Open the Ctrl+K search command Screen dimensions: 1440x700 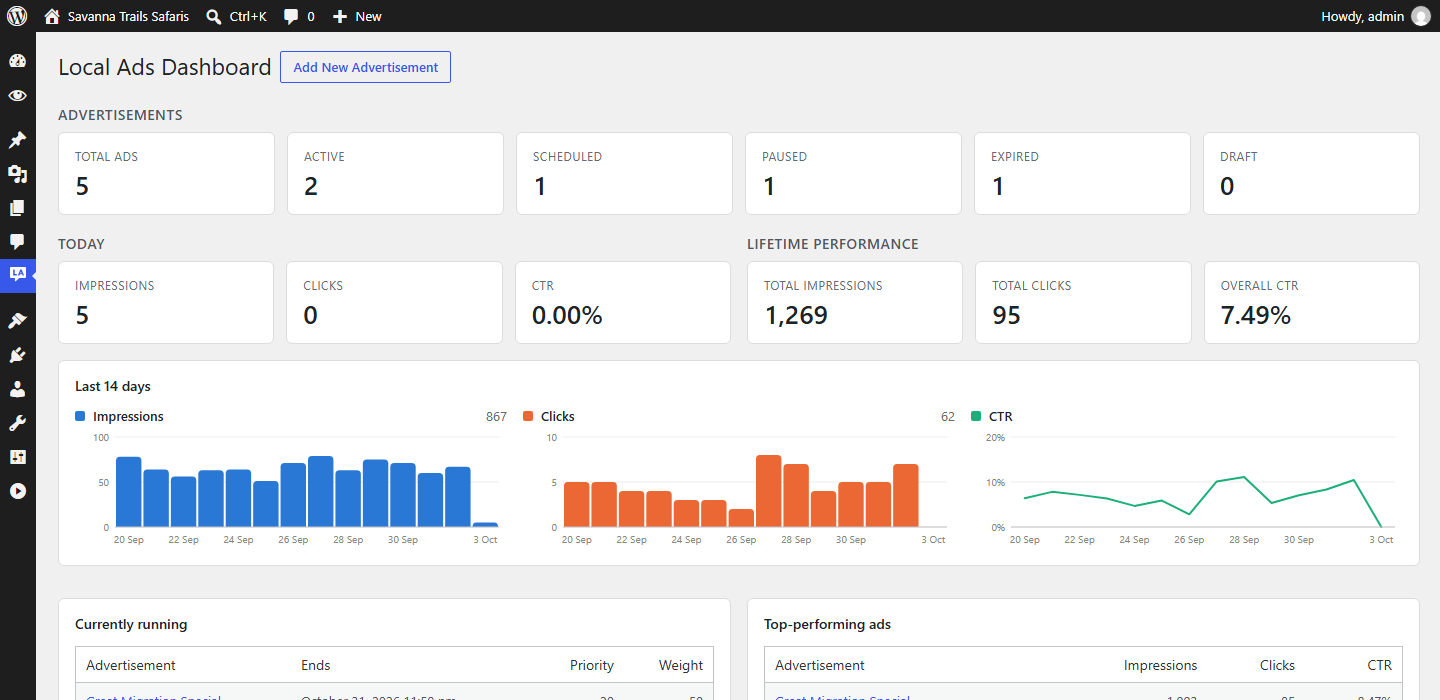click(248, 16)
